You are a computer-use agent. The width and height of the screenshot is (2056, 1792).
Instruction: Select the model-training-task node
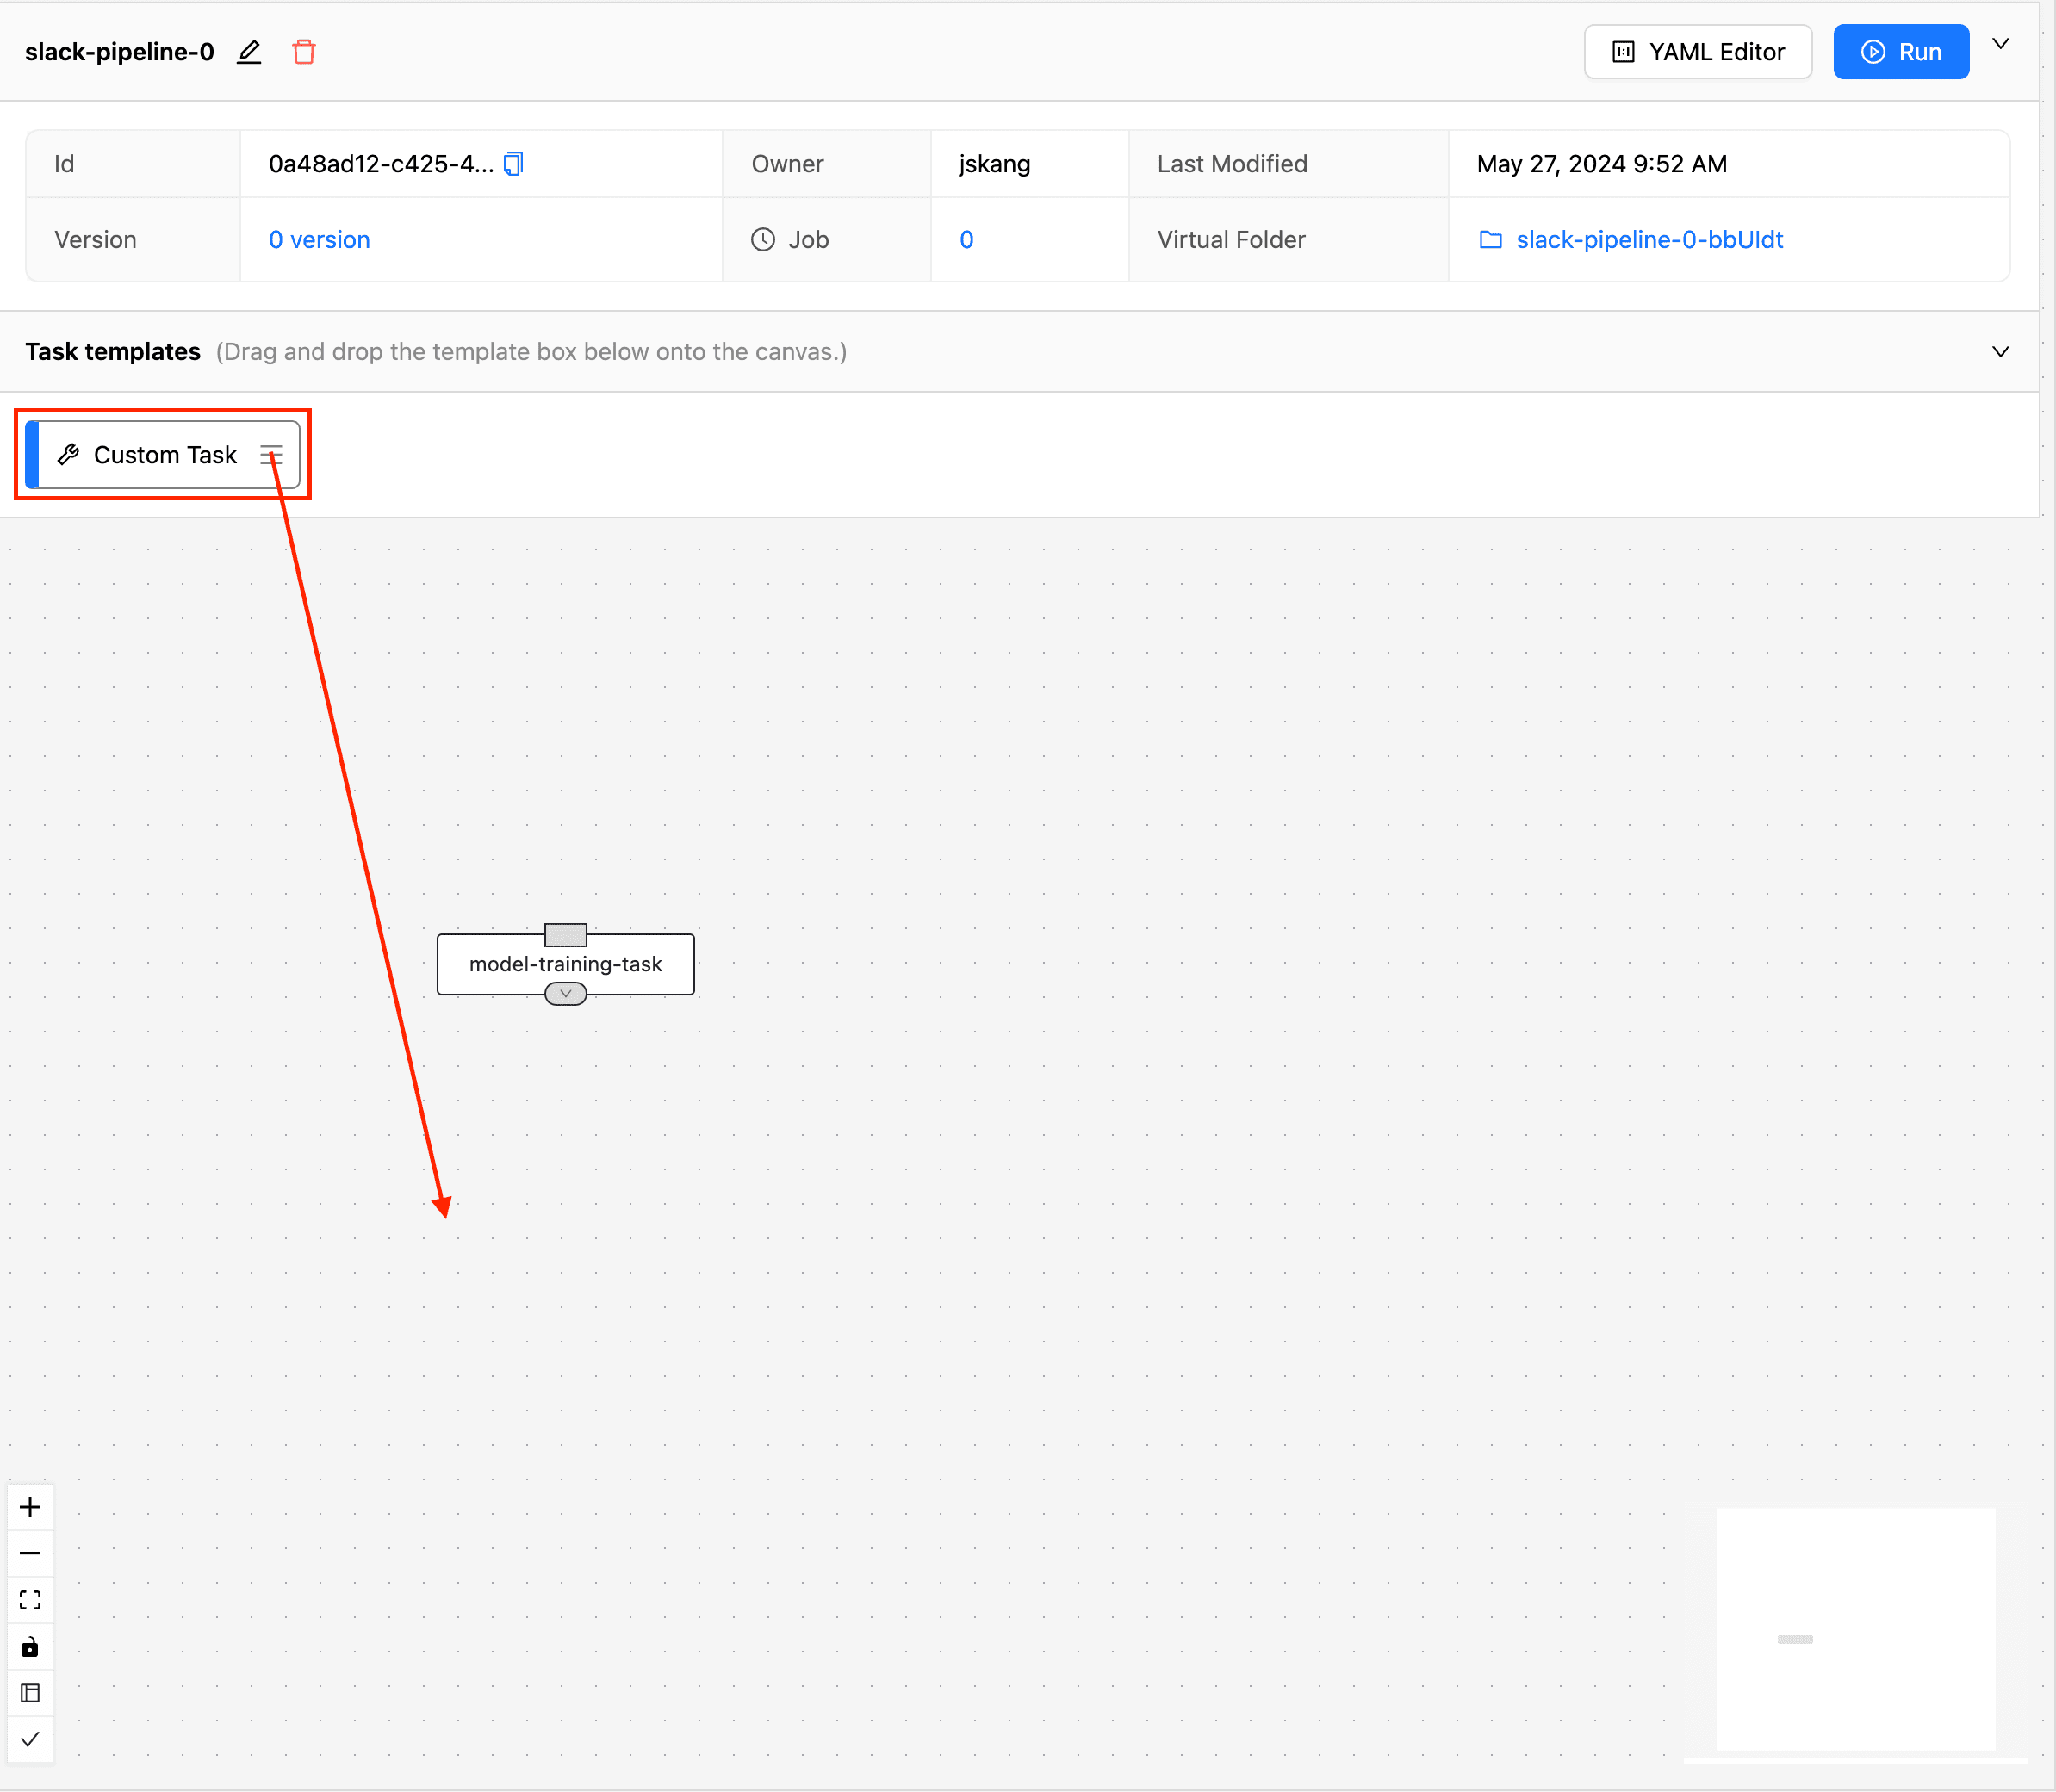566,964
